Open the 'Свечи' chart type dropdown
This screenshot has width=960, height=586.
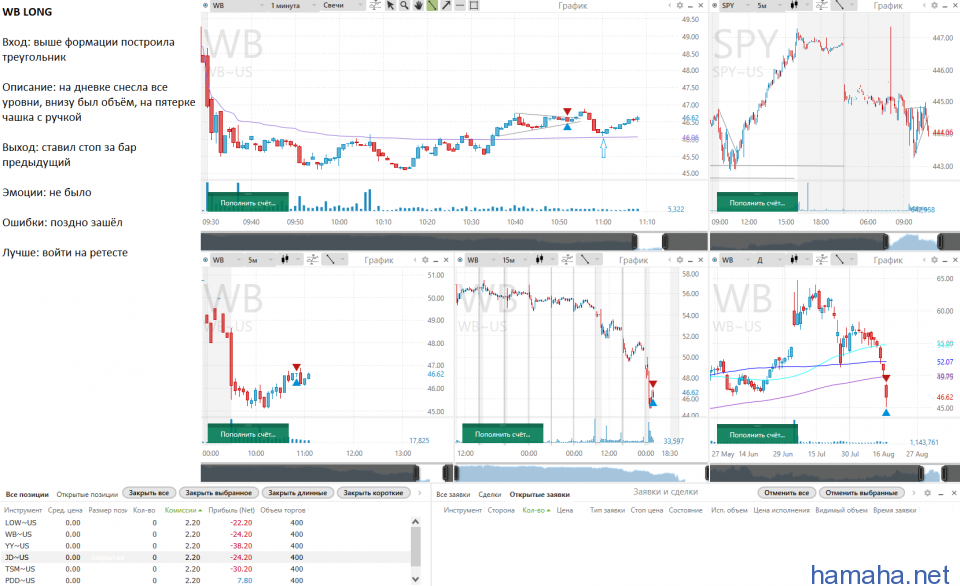click(342, 6)
